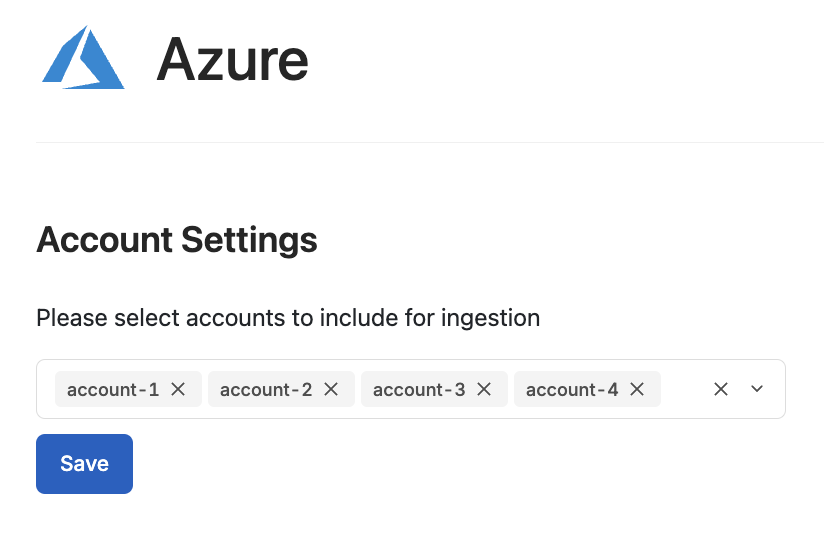Screen dimensions: 824x536
Task: Click the word 'ingestion' in the instruction
Action: [490, 318]
